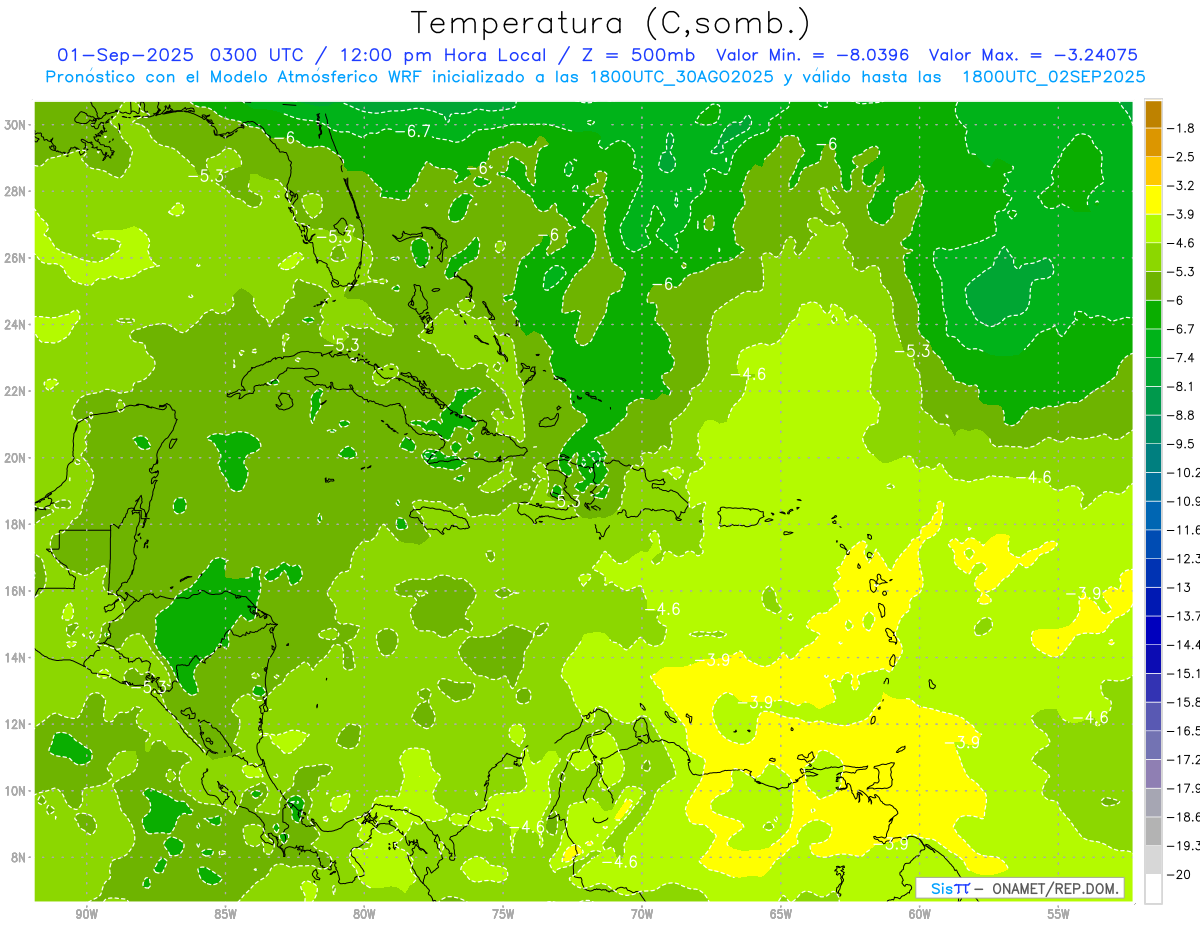The image size is (1200, 927).
Task: Click the 20N latitude axis label
Action: [15, 458]
